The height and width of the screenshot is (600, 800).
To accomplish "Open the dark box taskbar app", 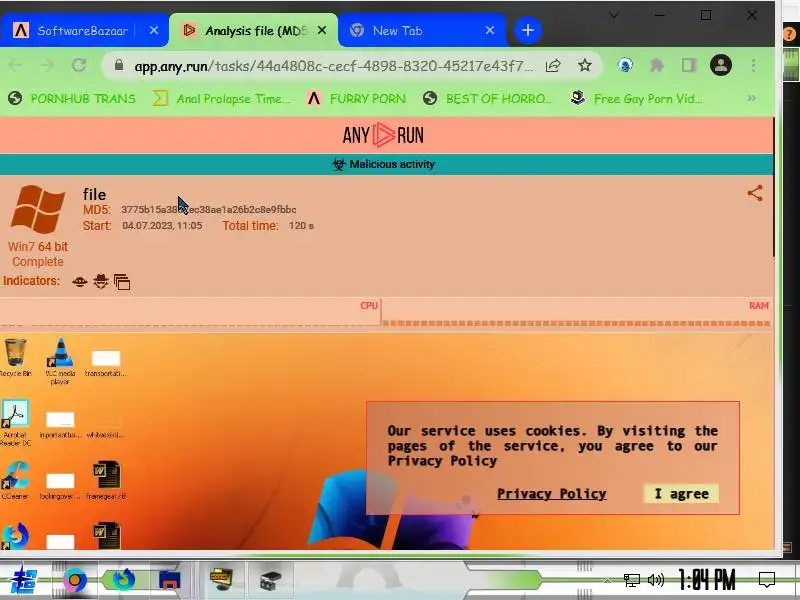I will [270, 580].
